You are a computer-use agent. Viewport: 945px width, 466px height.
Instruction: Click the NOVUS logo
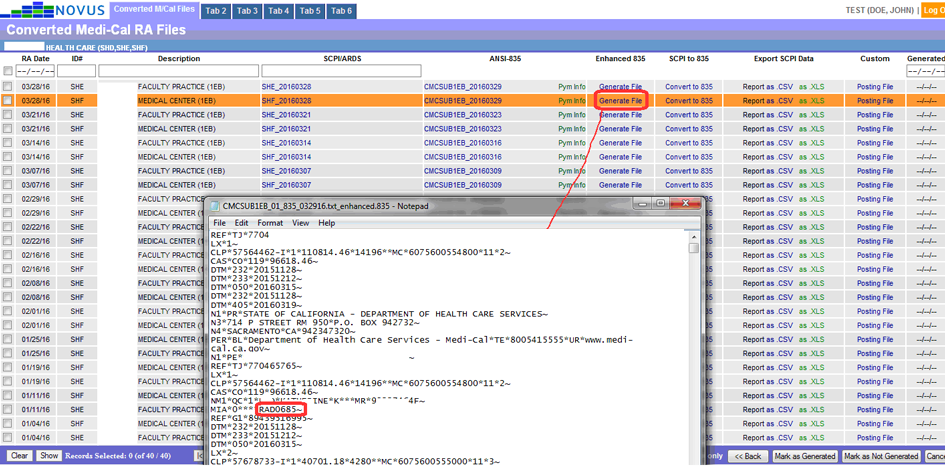[x=54, y=10]
